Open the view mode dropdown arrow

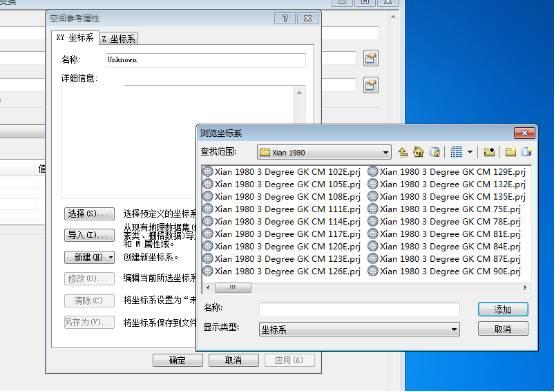click(470, 152)
